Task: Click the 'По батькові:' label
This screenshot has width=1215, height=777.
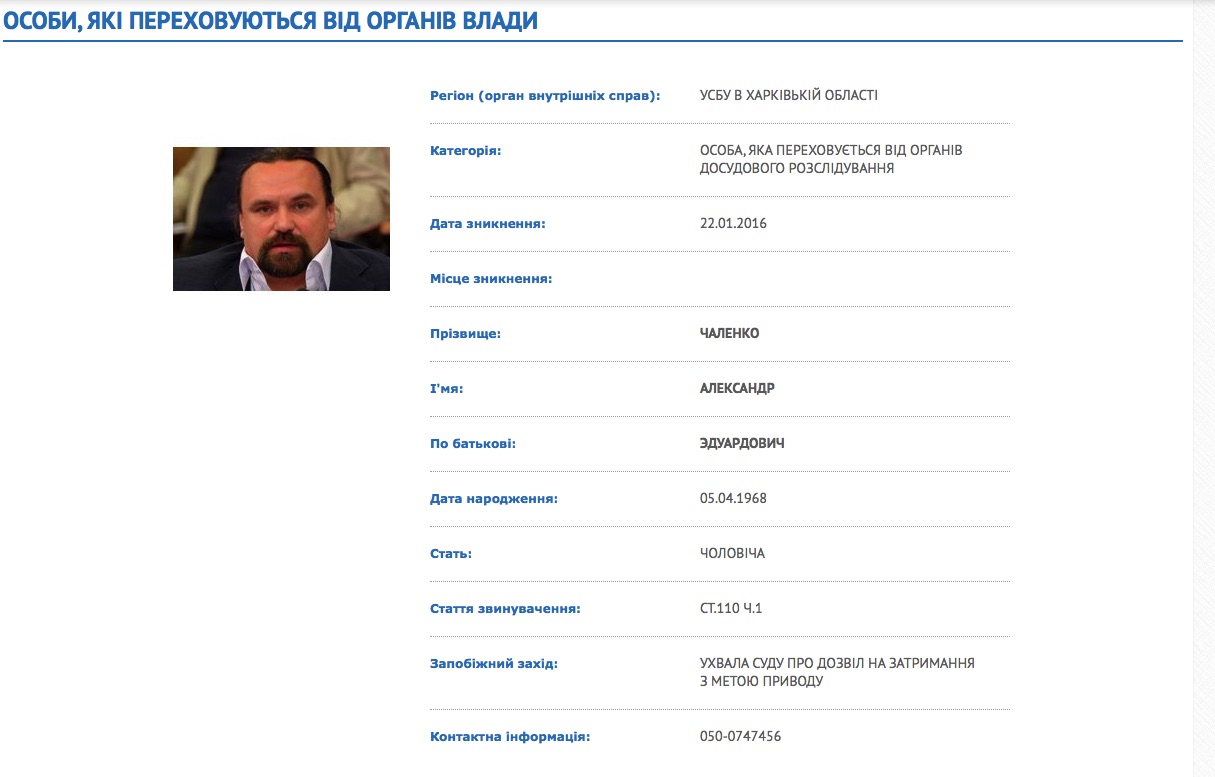Action: [x=472, y=443]
